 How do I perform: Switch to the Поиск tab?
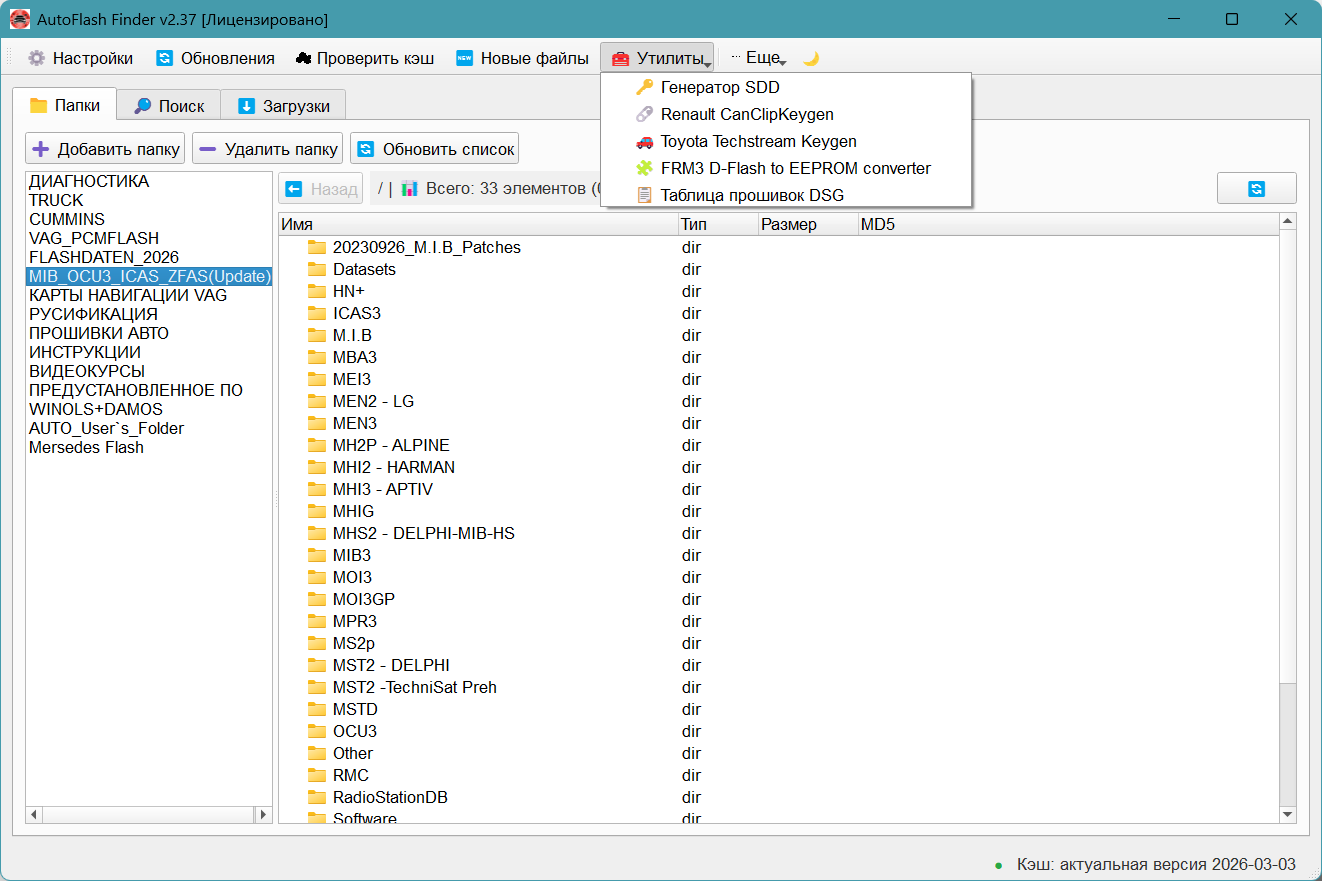169,105
